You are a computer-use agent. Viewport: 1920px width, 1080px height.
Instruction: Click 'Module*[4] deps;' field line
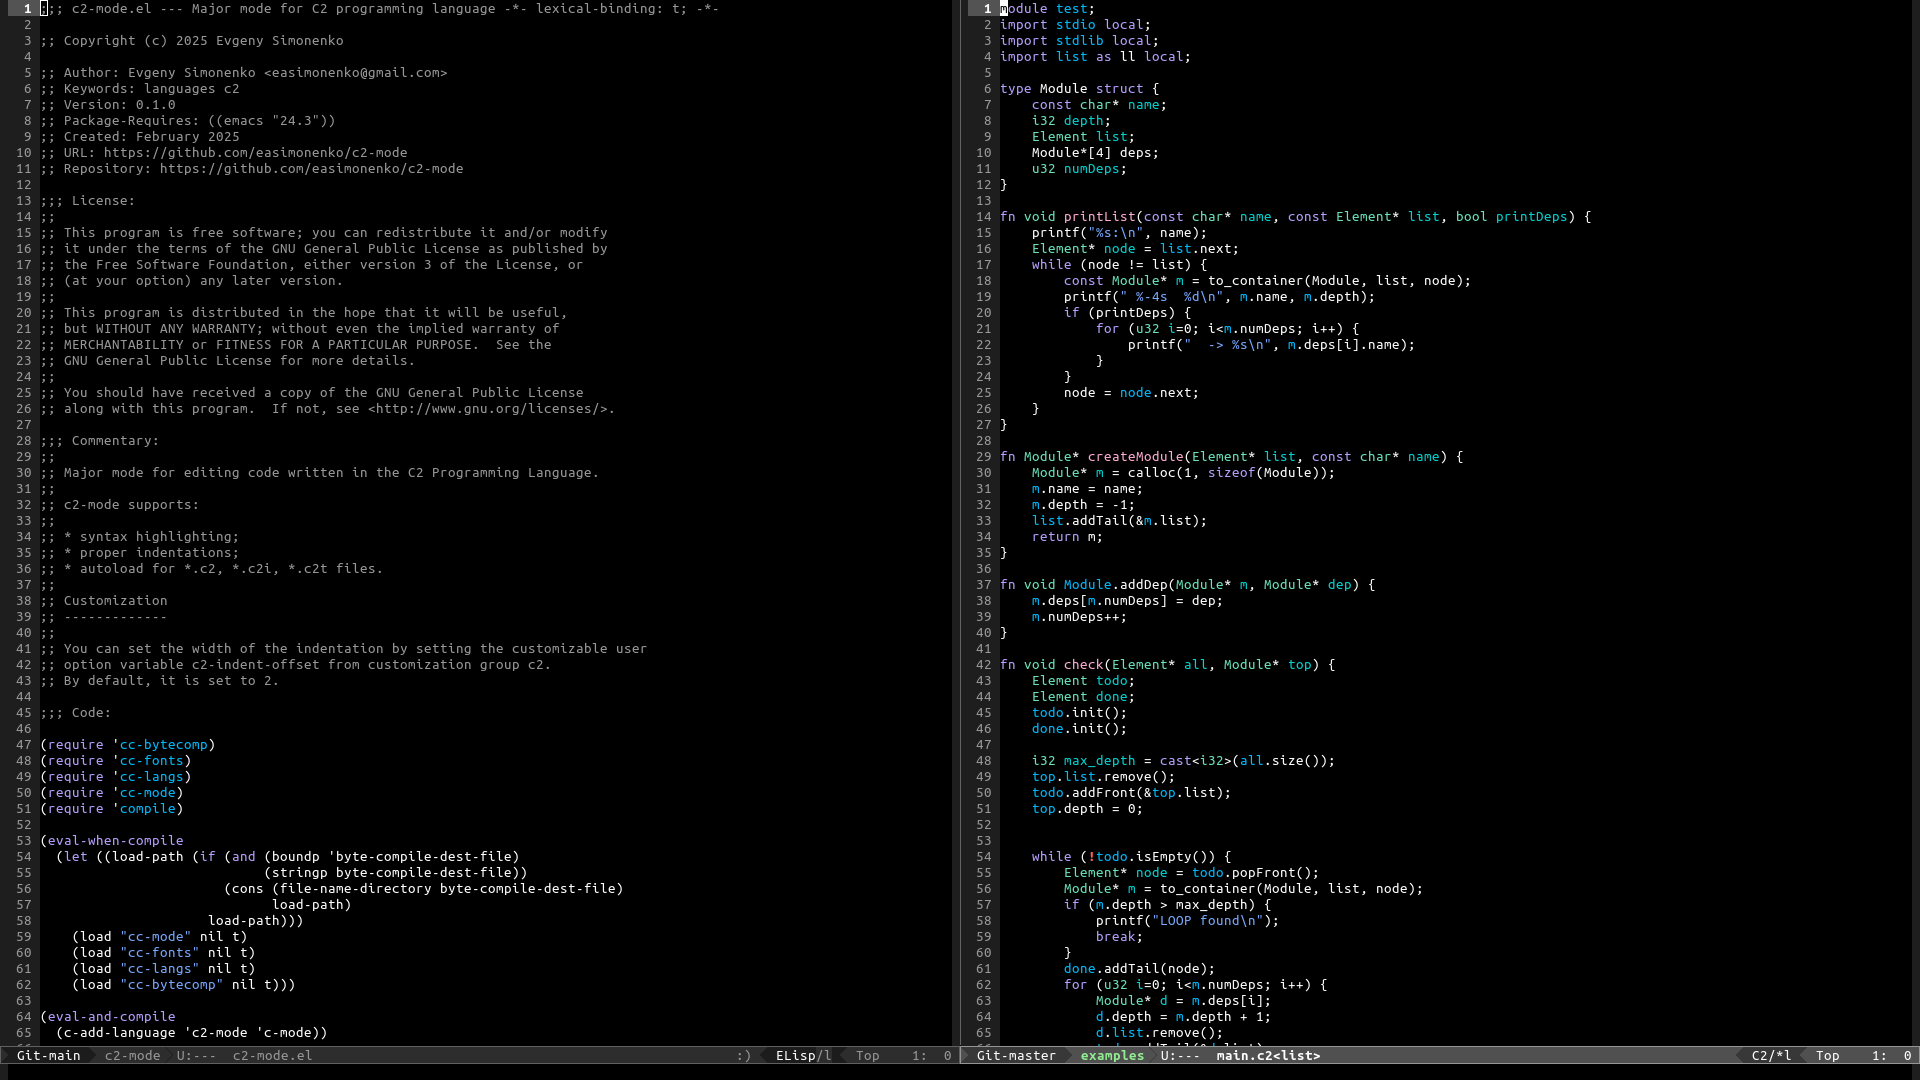coord(1096,153)
